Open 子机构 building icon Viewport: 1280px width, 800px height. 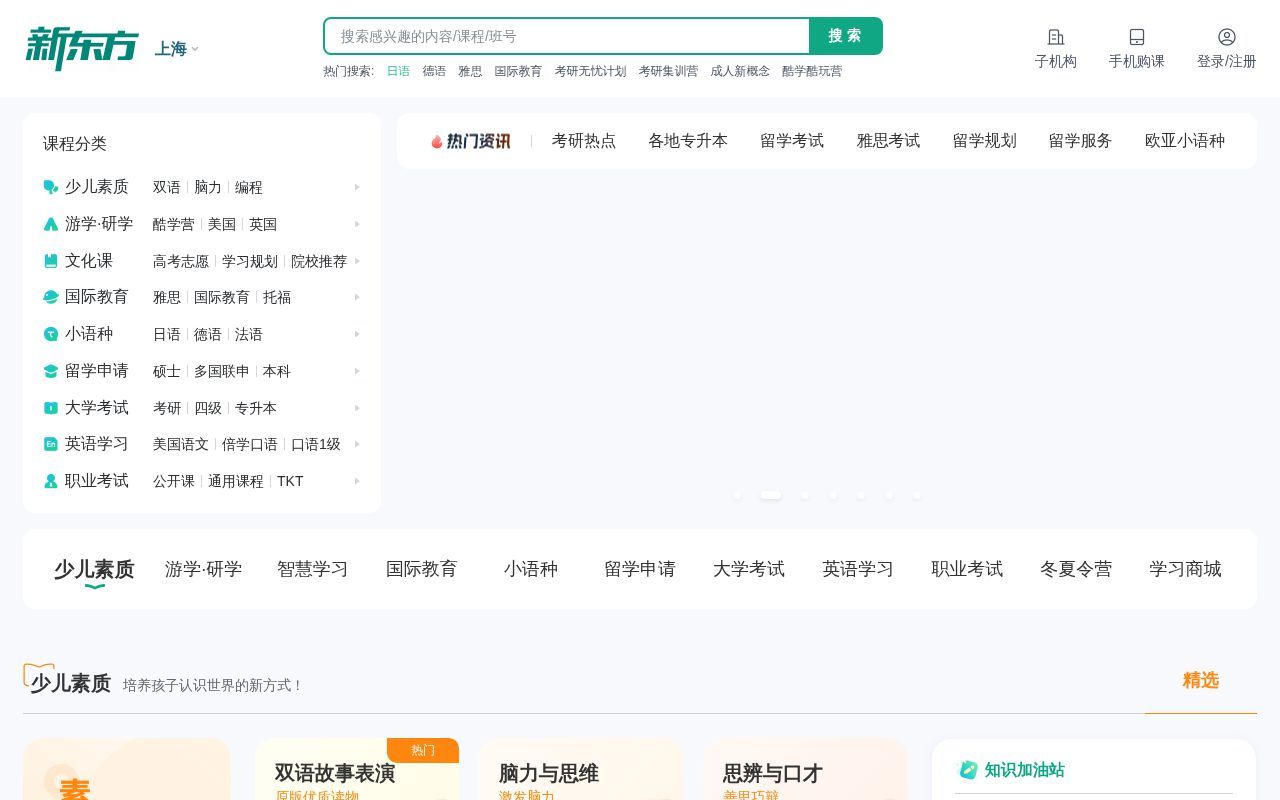(x=1056, y=37)
